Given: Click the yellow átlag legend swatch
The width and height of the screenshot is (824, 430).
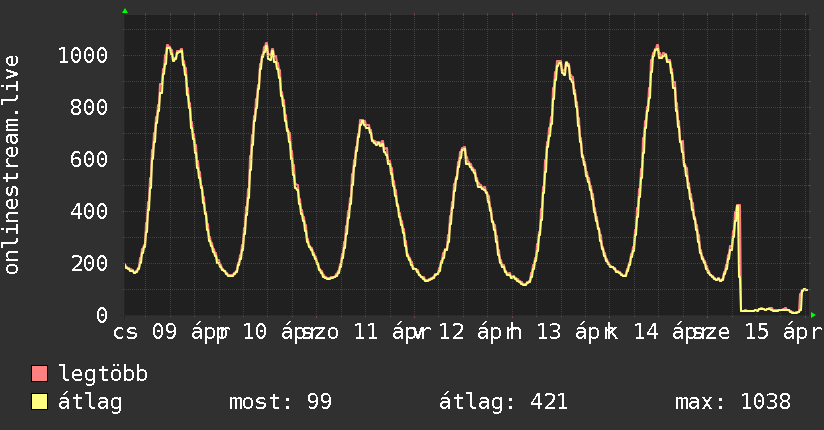Looking at the screenshot, I should [39, 402].
